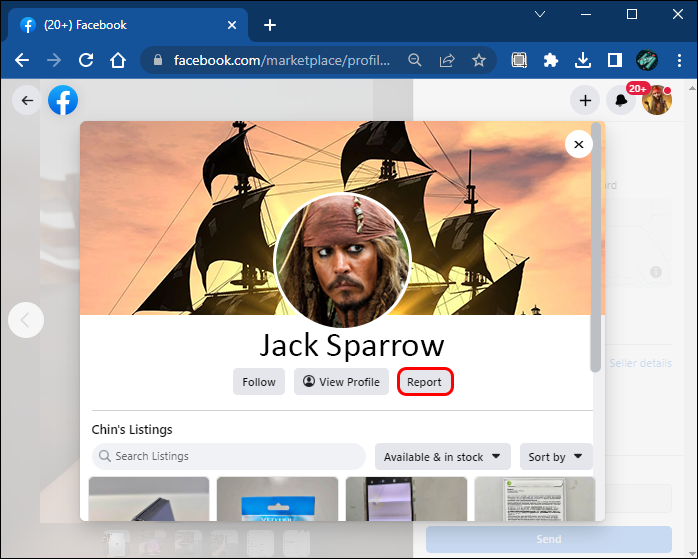Open the notifications bell icon
Screen dimensions: 698x559
coord(621,100)
